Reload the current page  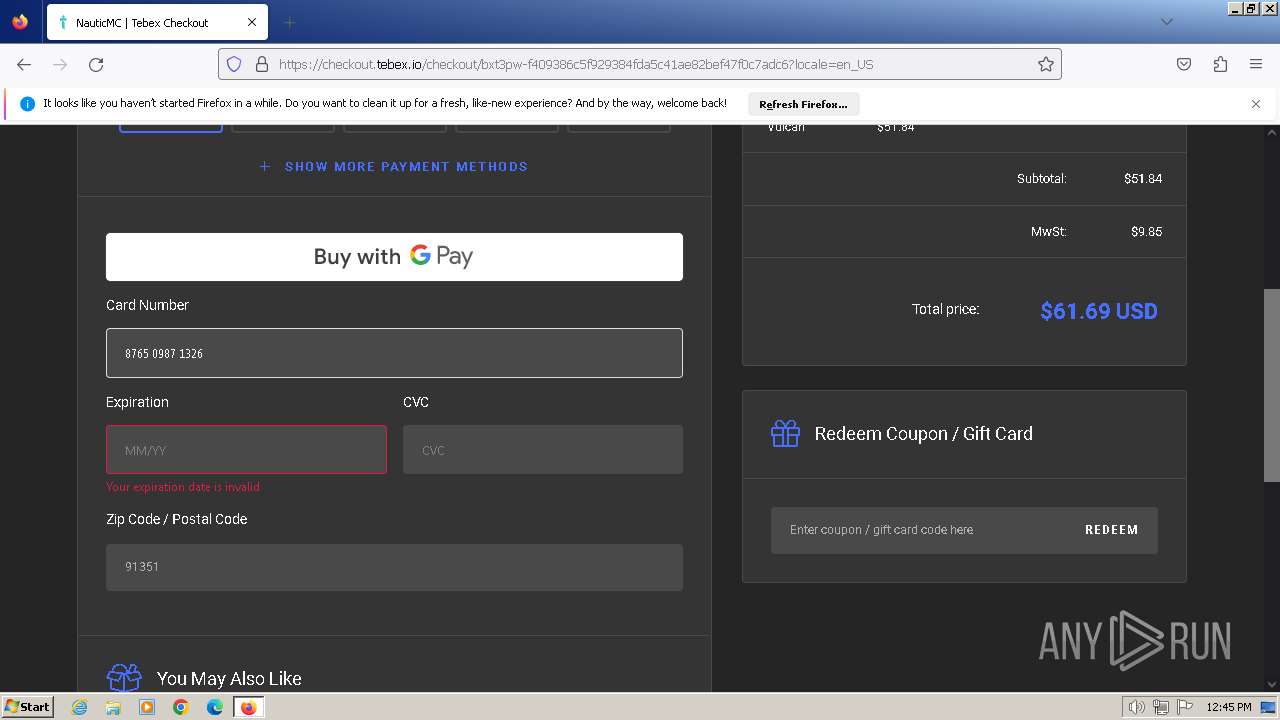(x=96, y=64)
